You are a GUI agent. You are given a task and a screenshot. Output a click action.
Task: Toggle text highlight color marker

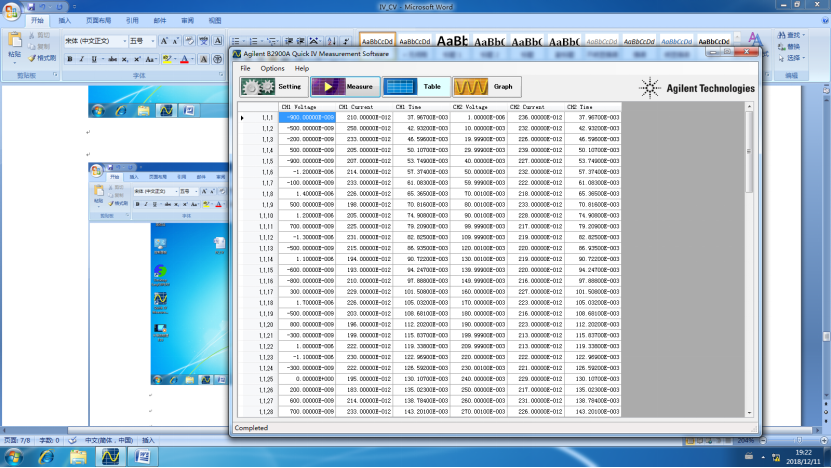tap(167, 59)
